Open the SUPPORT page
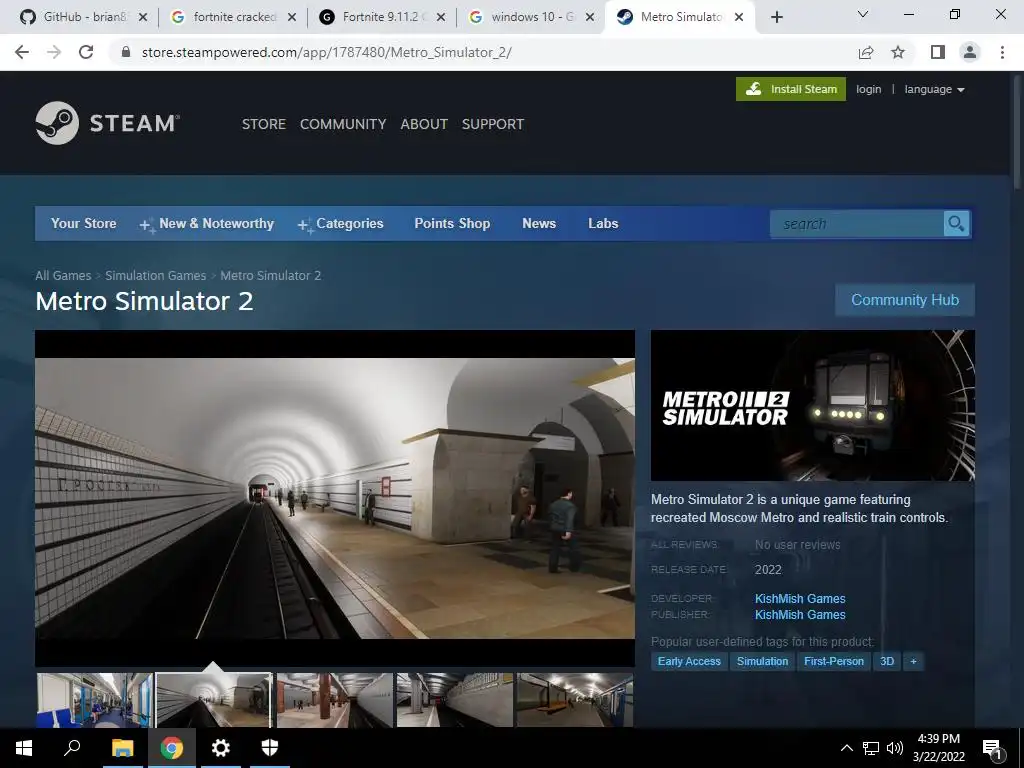 493,124
